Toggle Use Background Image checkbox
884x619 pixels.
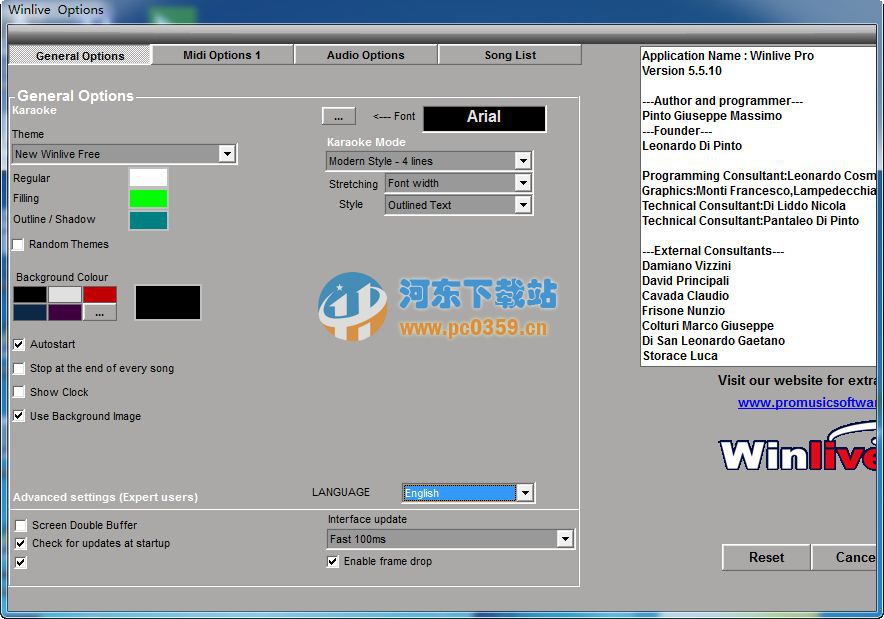(19, 416)
